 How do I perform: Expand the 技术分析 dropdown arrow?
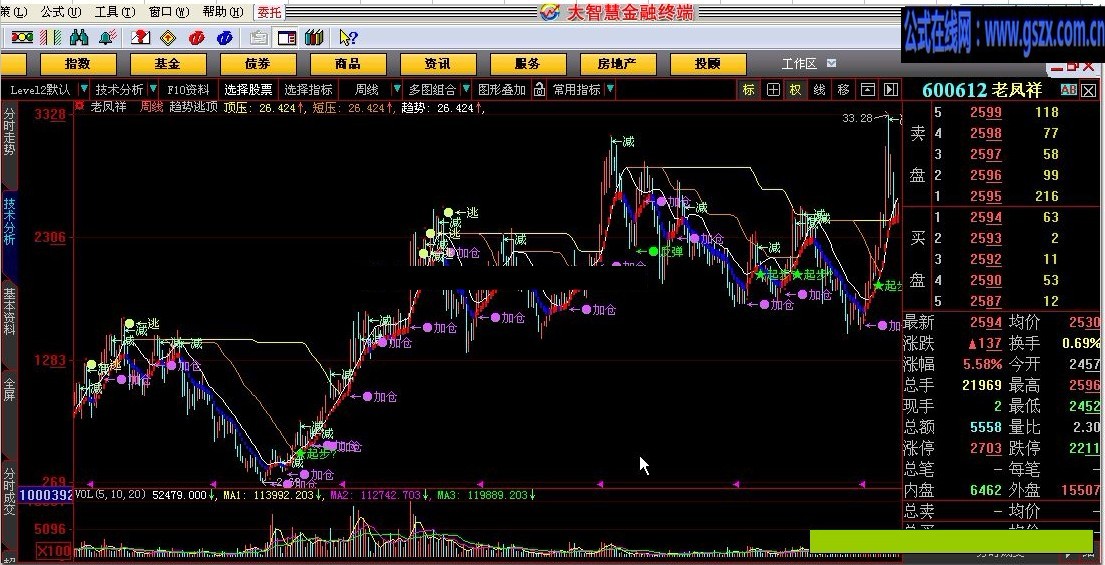coord(152,89)
